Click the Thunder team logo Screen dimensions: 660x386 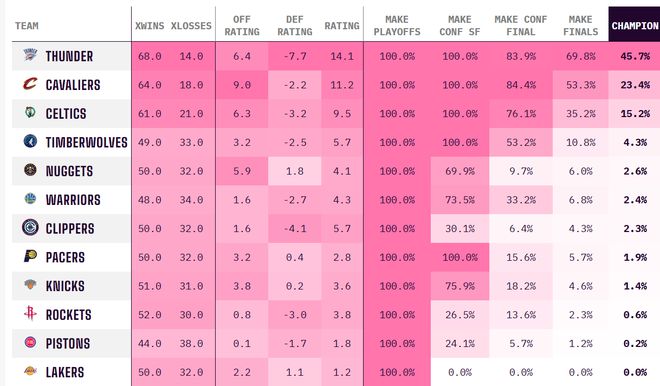pyautogui.click(x=30, y=55)
